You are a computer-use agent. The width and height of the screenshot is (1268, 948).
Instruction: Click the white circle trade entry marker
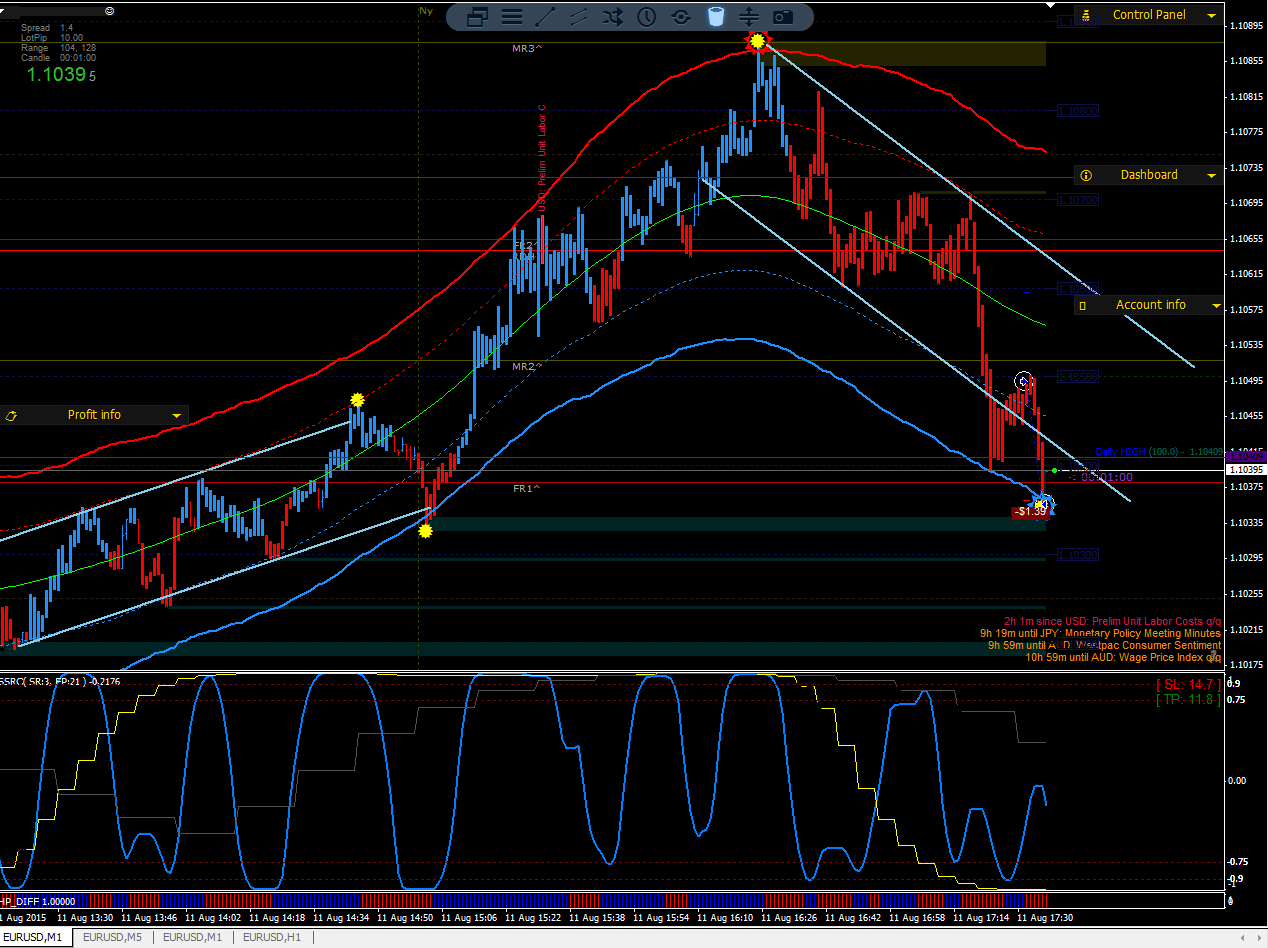click(1023, 381)
